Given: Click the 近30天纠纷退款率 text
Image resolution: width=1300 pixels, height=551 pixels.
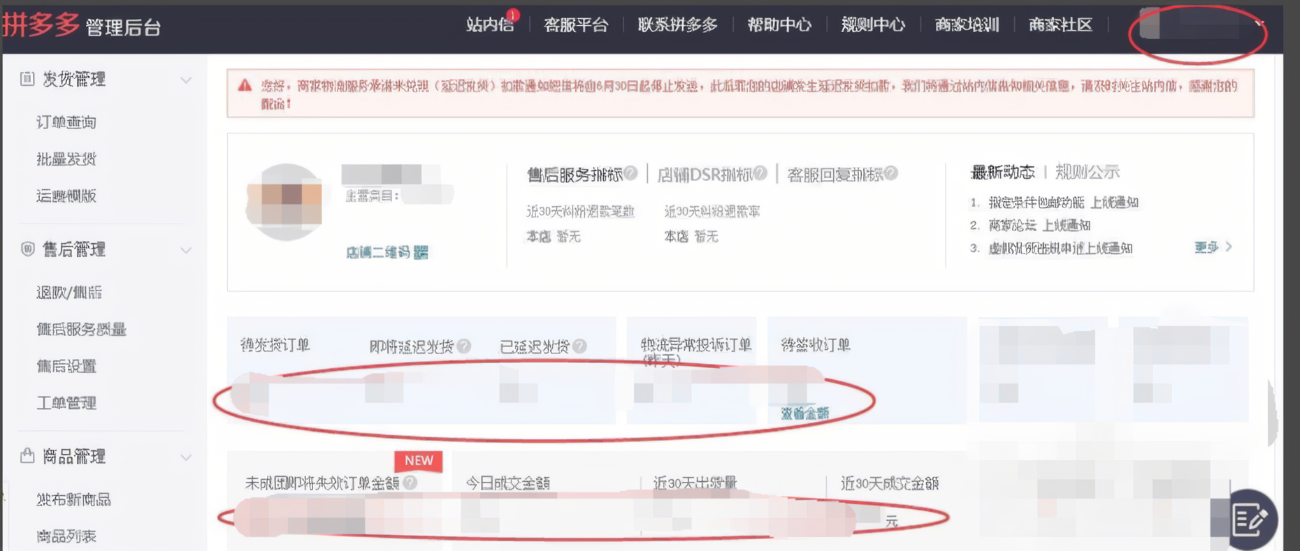Looking at the screenshot, I should click(x=712, y=212).
